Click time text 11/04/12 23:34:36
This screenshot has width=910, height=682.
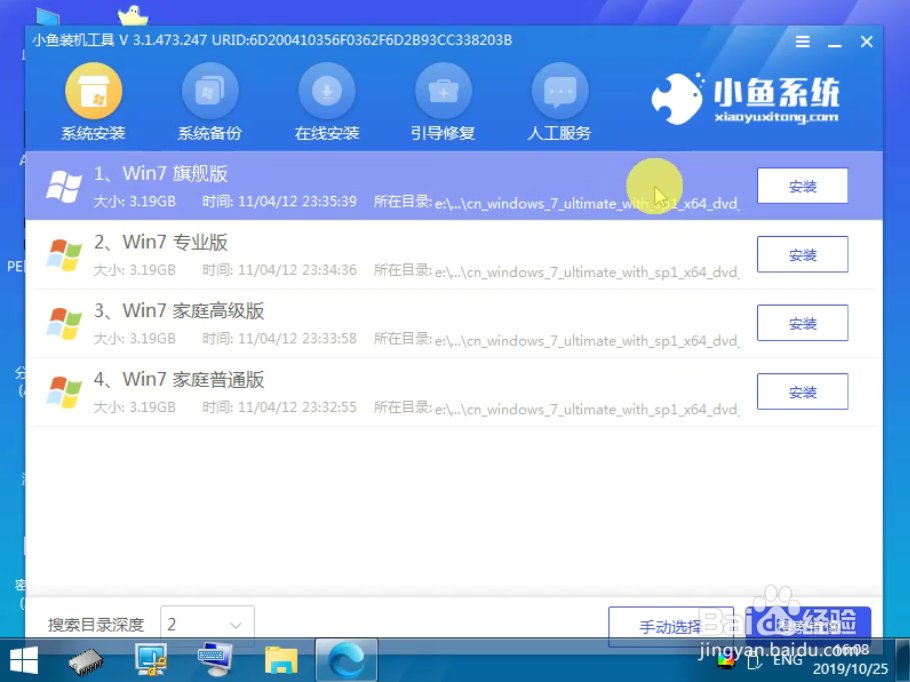tap(297, 270)
